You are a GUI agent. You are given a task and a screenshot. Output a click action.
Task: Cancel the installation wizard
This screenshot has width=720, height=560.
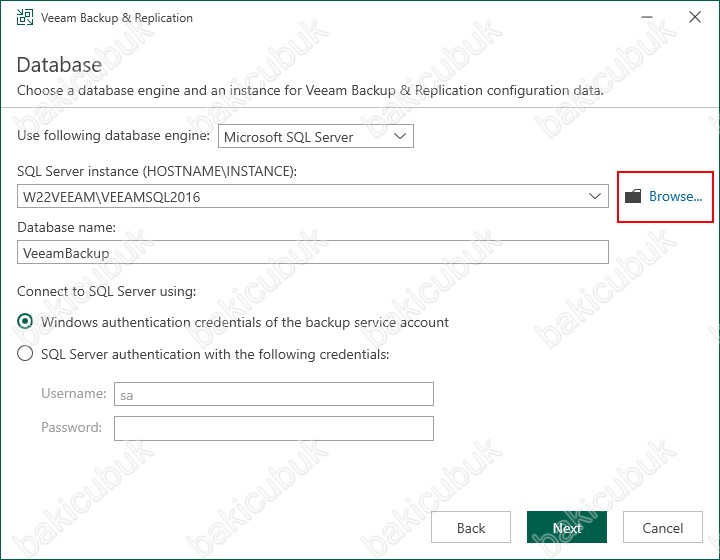[x=663, y=527]
